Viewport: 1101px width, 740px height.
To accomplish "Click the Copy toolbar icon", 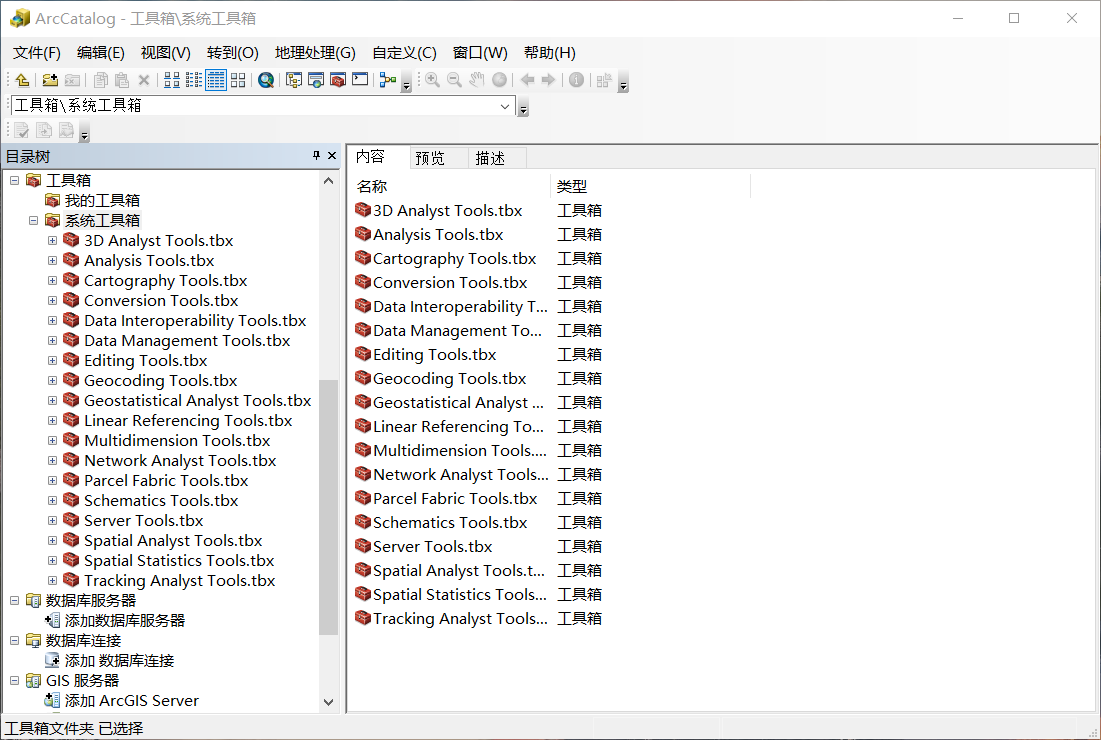I will tap(100, 80).
